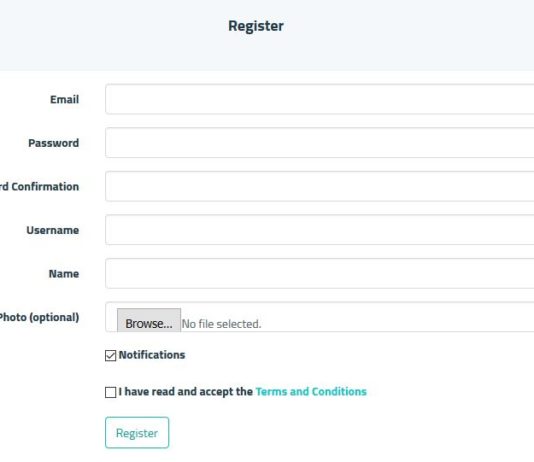Focus the Password text box

tap(319, 143)
